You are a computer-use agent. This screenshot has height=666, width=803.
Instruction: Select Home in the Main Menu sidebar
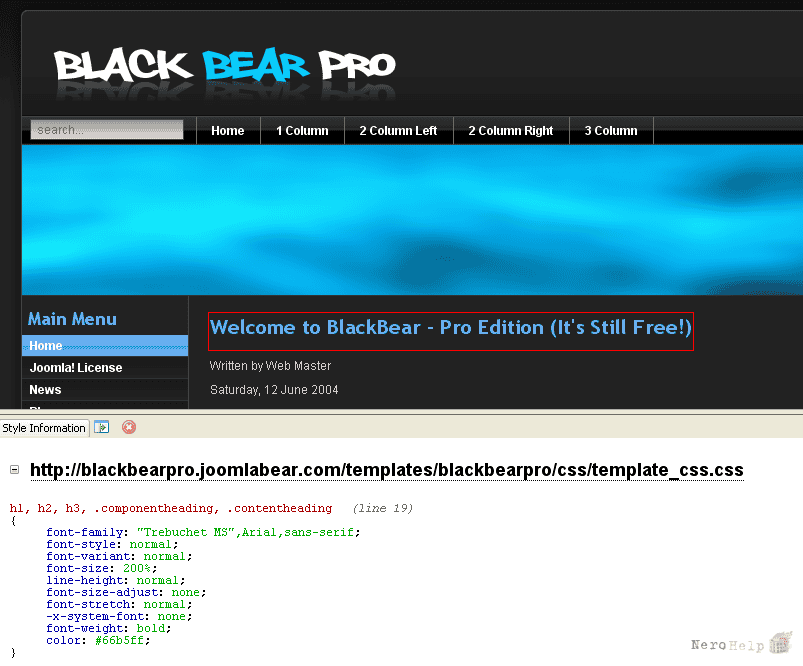[x=105, y=346]
